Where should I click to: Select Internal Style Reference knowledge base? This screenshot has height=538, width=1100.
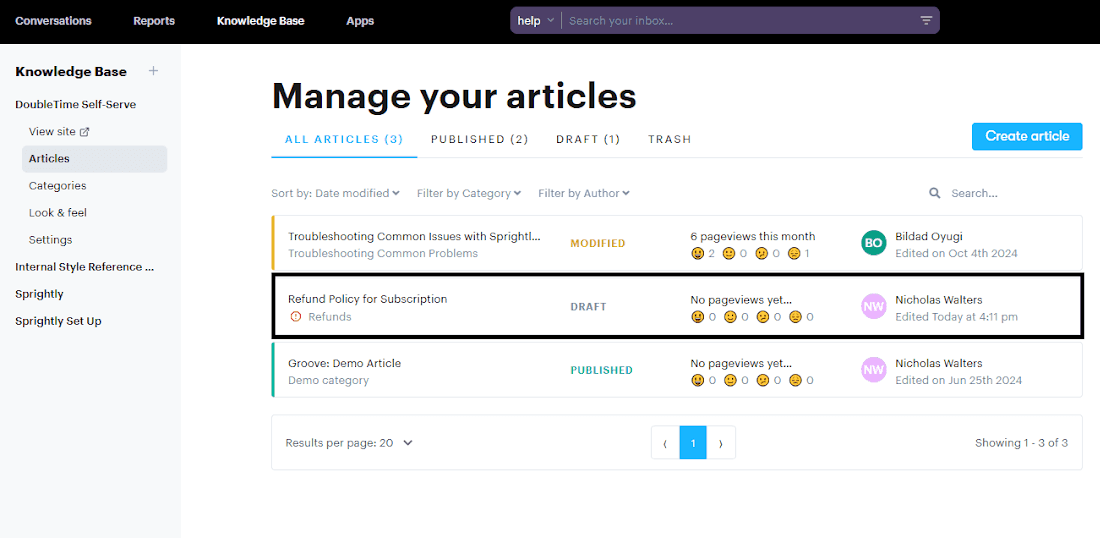coord(85,267)
